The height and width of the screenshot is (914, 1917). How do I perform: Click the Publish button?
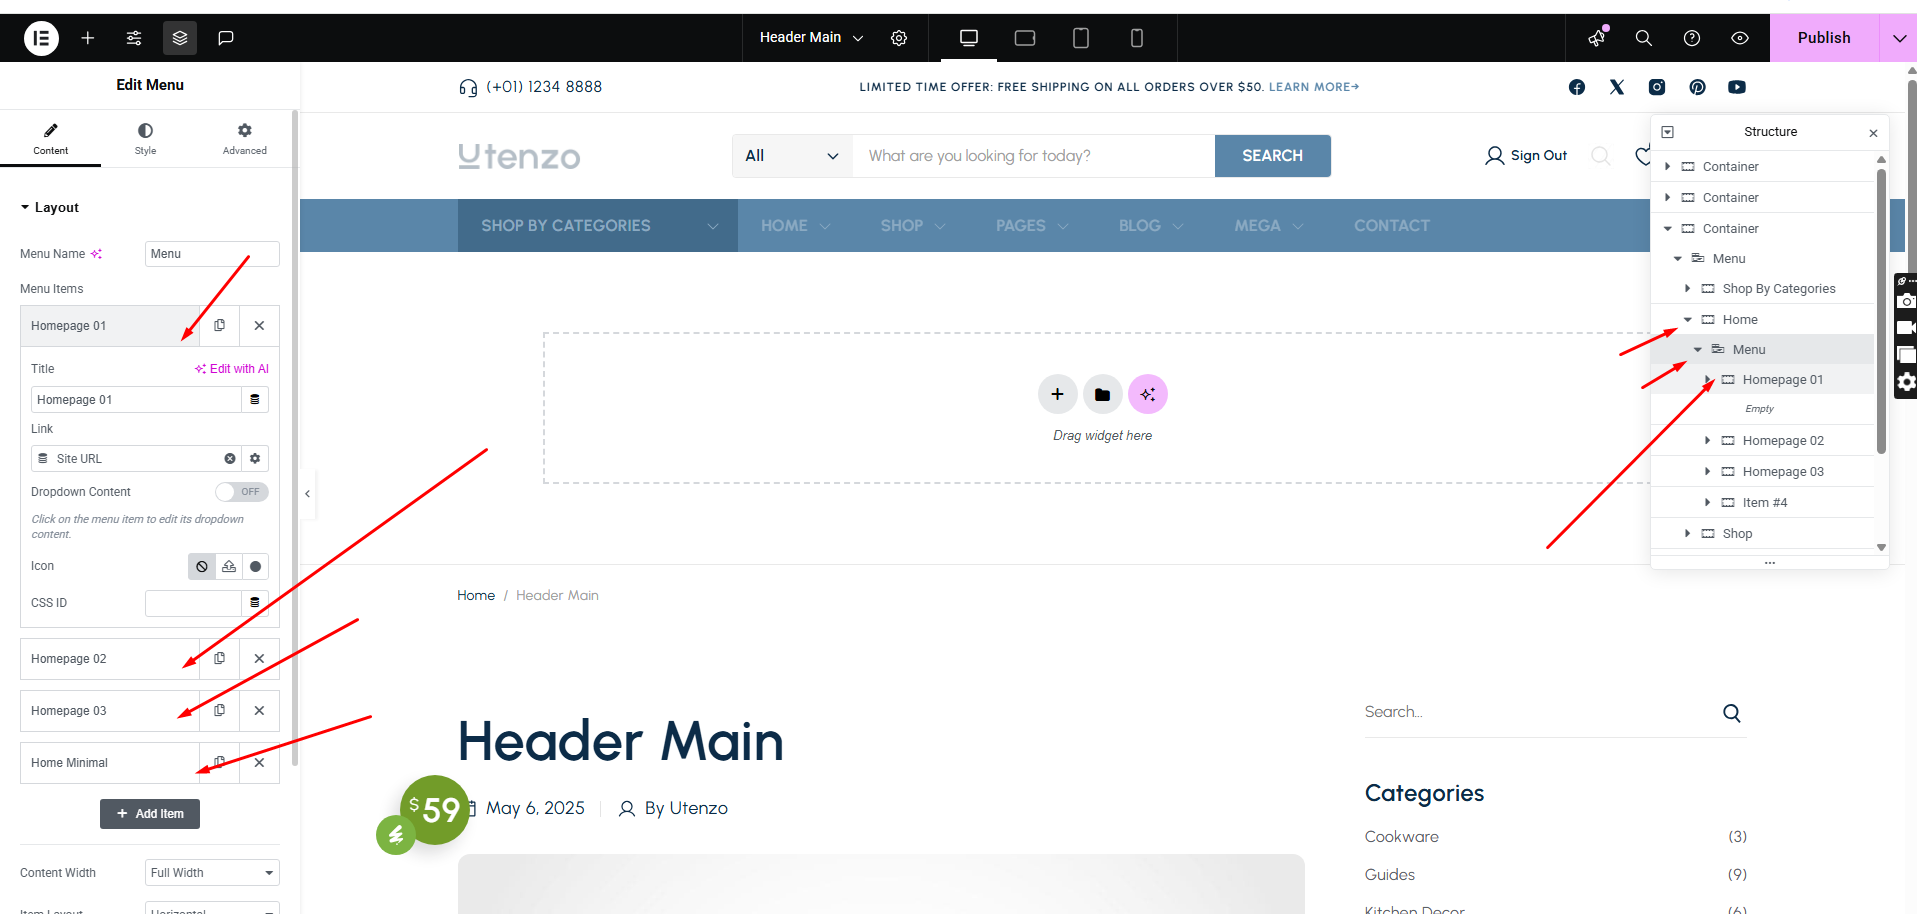(1823, 38)
